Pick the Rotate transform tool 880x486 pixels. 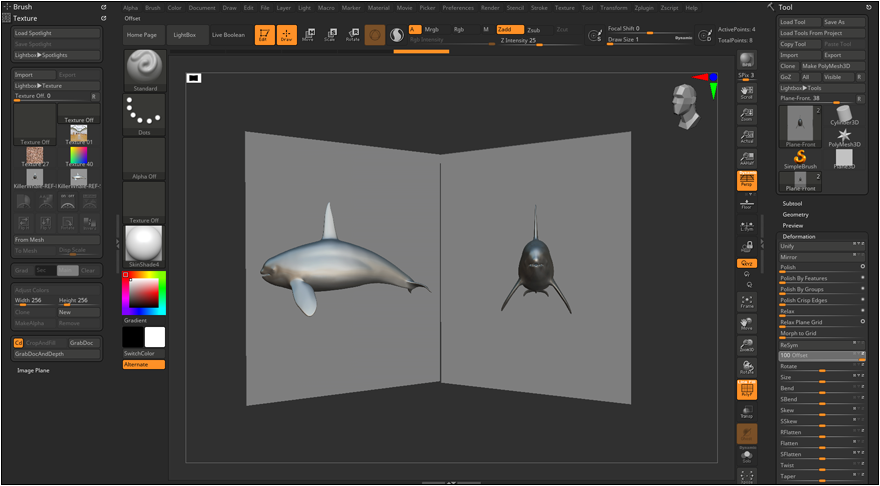point(352,35)
